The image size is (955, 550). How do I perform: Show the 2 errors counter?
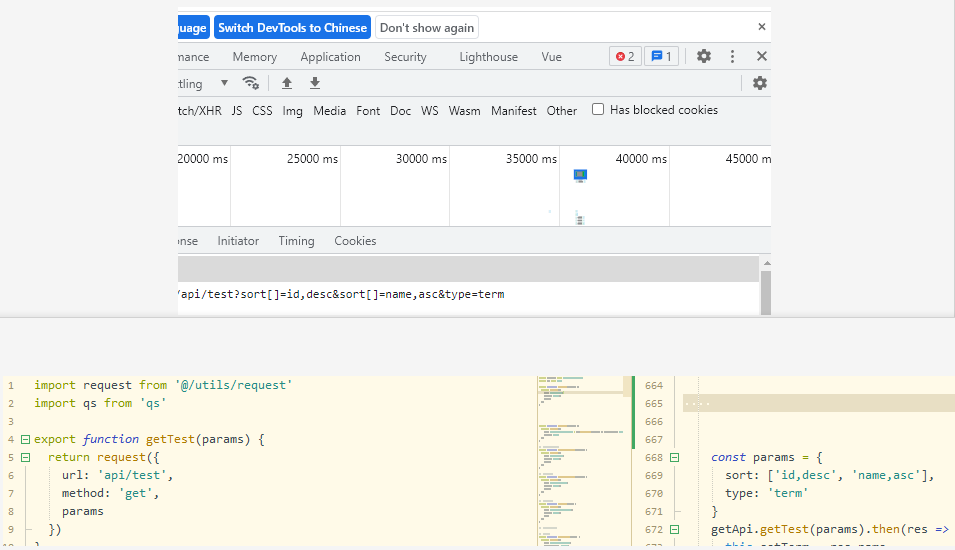[x=625, y=56]
